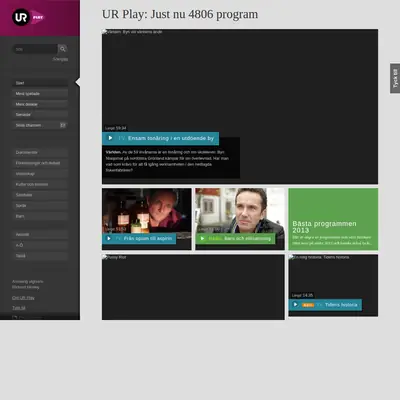Open the menu item below A-Ö

tap(40, 256)
